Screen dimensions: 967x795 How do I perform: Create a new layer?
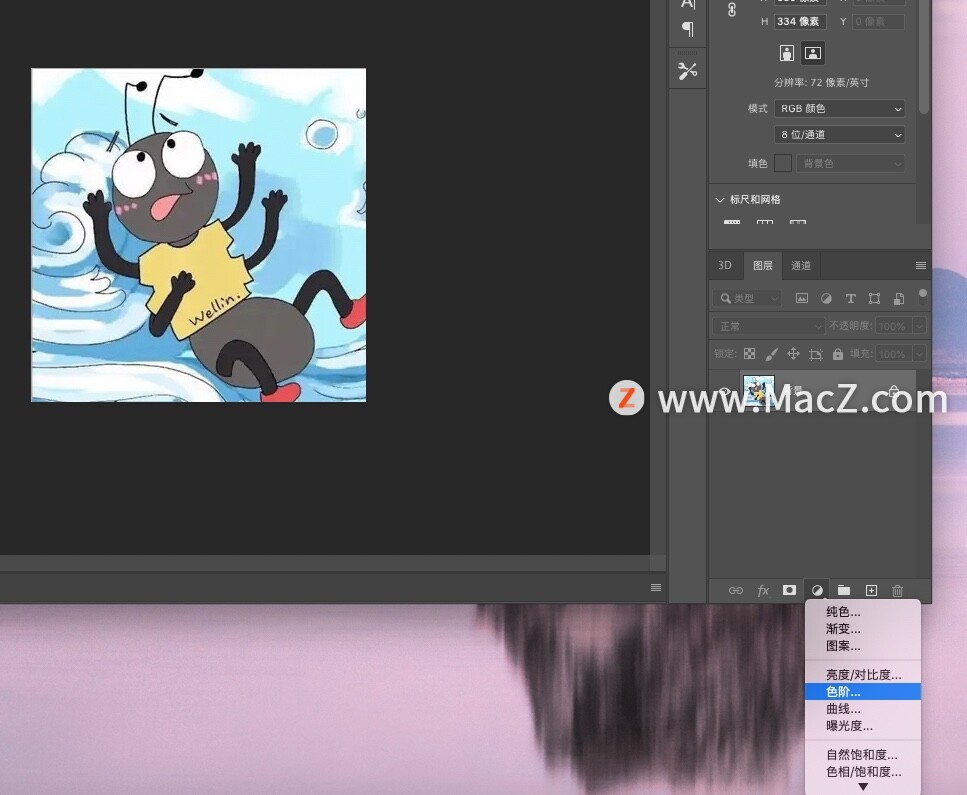click(871, 590)
